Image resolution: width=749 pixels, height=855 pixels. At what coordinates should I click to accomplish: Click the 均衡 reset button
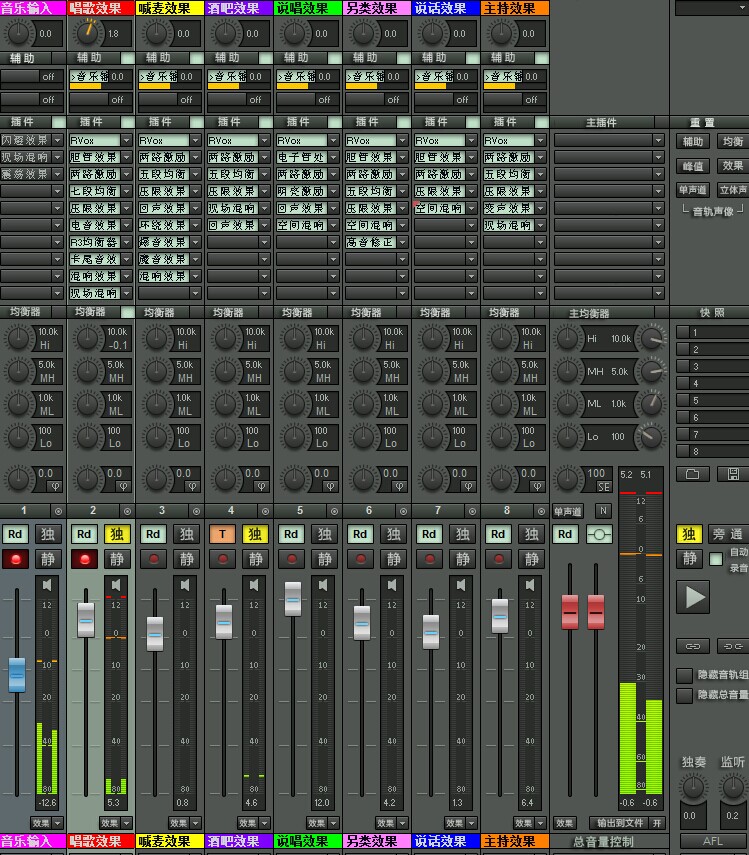[733, 142]
